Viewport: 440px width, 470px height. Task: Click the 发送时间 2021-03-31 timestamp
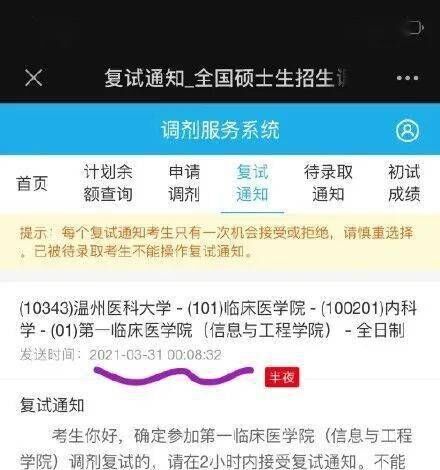pos(121,355)
